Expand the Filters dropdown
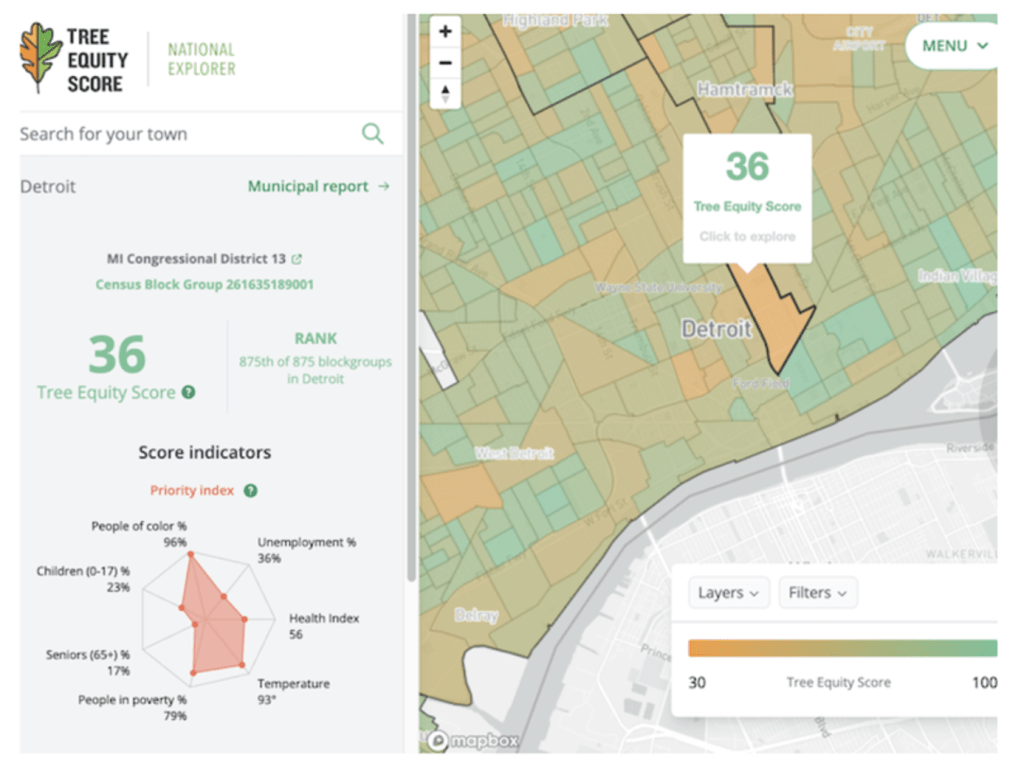The height and width of the screenshot is (780, 1024). pos(817,593)
